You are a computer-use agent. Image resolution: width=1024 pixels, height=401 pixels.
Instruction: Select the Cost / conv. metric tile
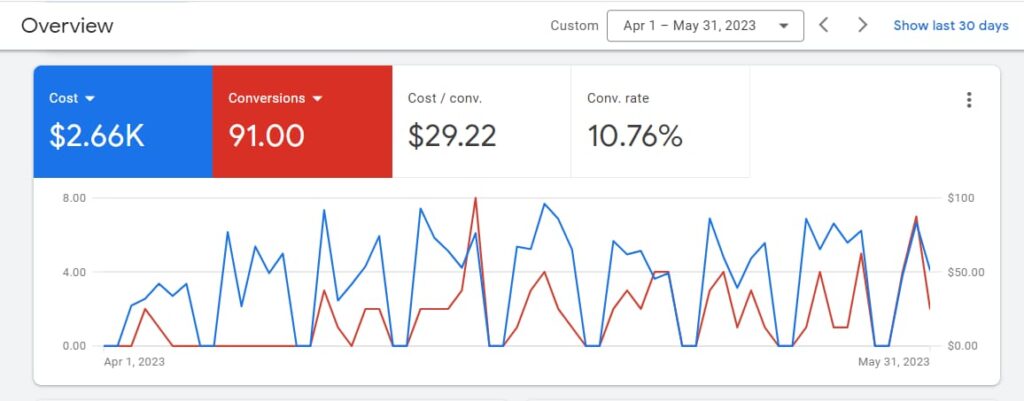(481, 121)
